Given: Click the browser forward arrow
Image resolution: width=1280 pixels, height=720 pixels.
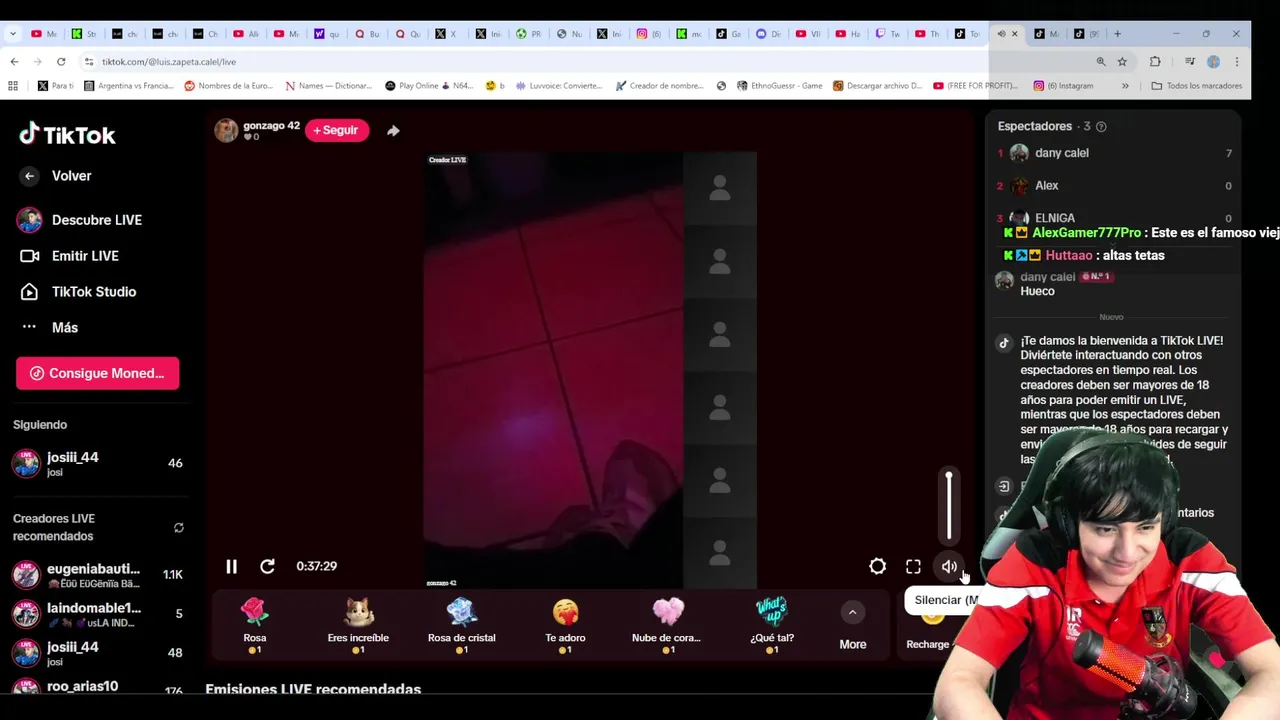Looking at the screenshot, I should click(38, 61).
